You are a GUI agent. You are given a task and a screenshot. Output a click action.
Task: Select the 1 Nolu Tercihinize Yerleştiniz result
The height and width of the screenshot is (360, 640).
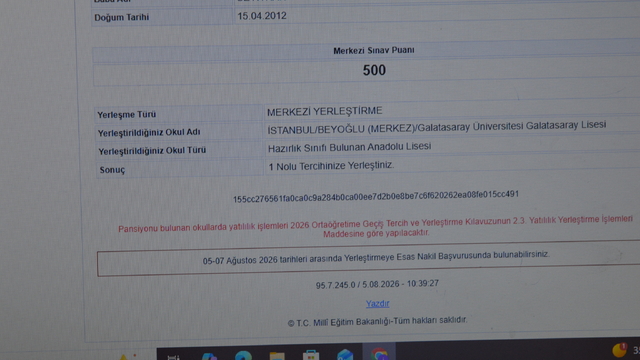pos(331,166)
